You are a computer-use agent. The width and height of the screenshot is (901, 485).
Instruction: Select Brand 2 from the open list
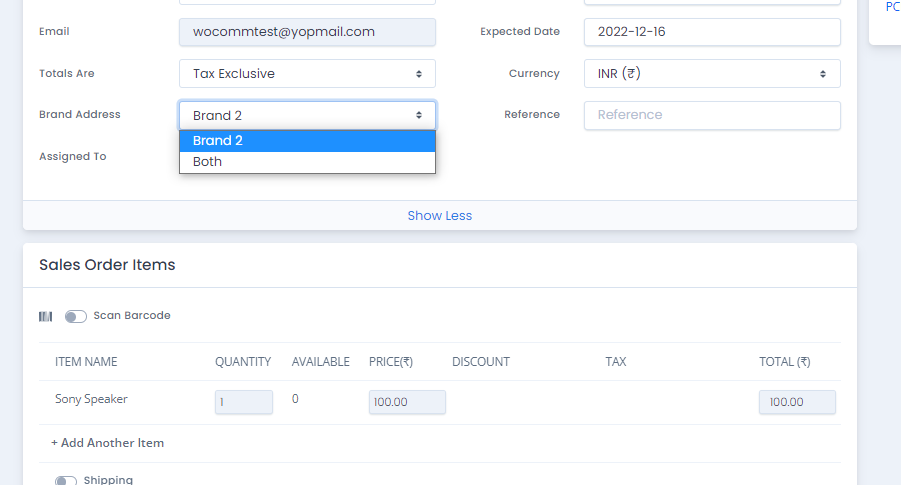[x=307, y=141]
